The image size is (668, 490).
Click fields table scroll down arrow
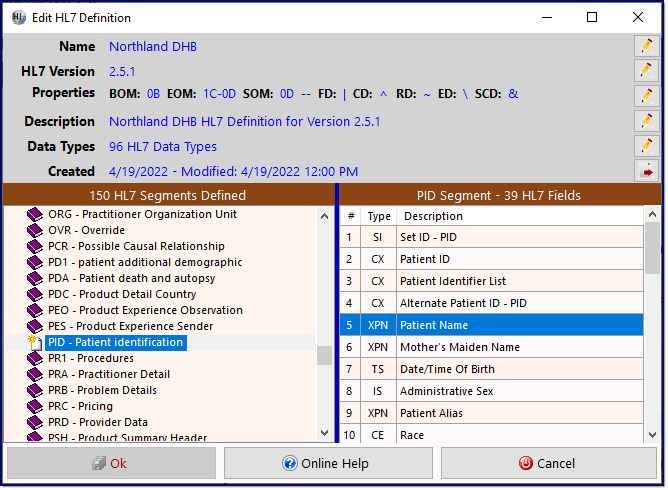[x=652, y=435]
